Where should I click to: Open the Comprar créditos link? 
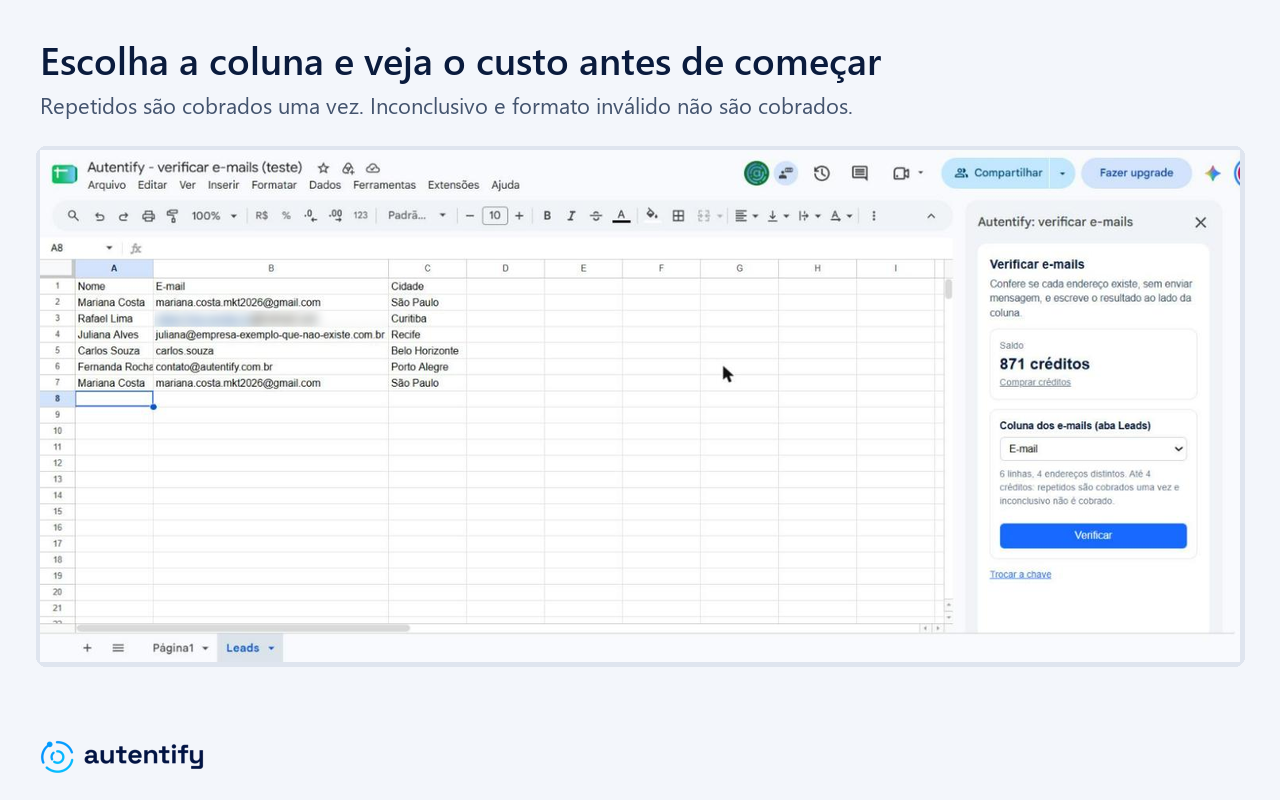[x=1035, y=382]
